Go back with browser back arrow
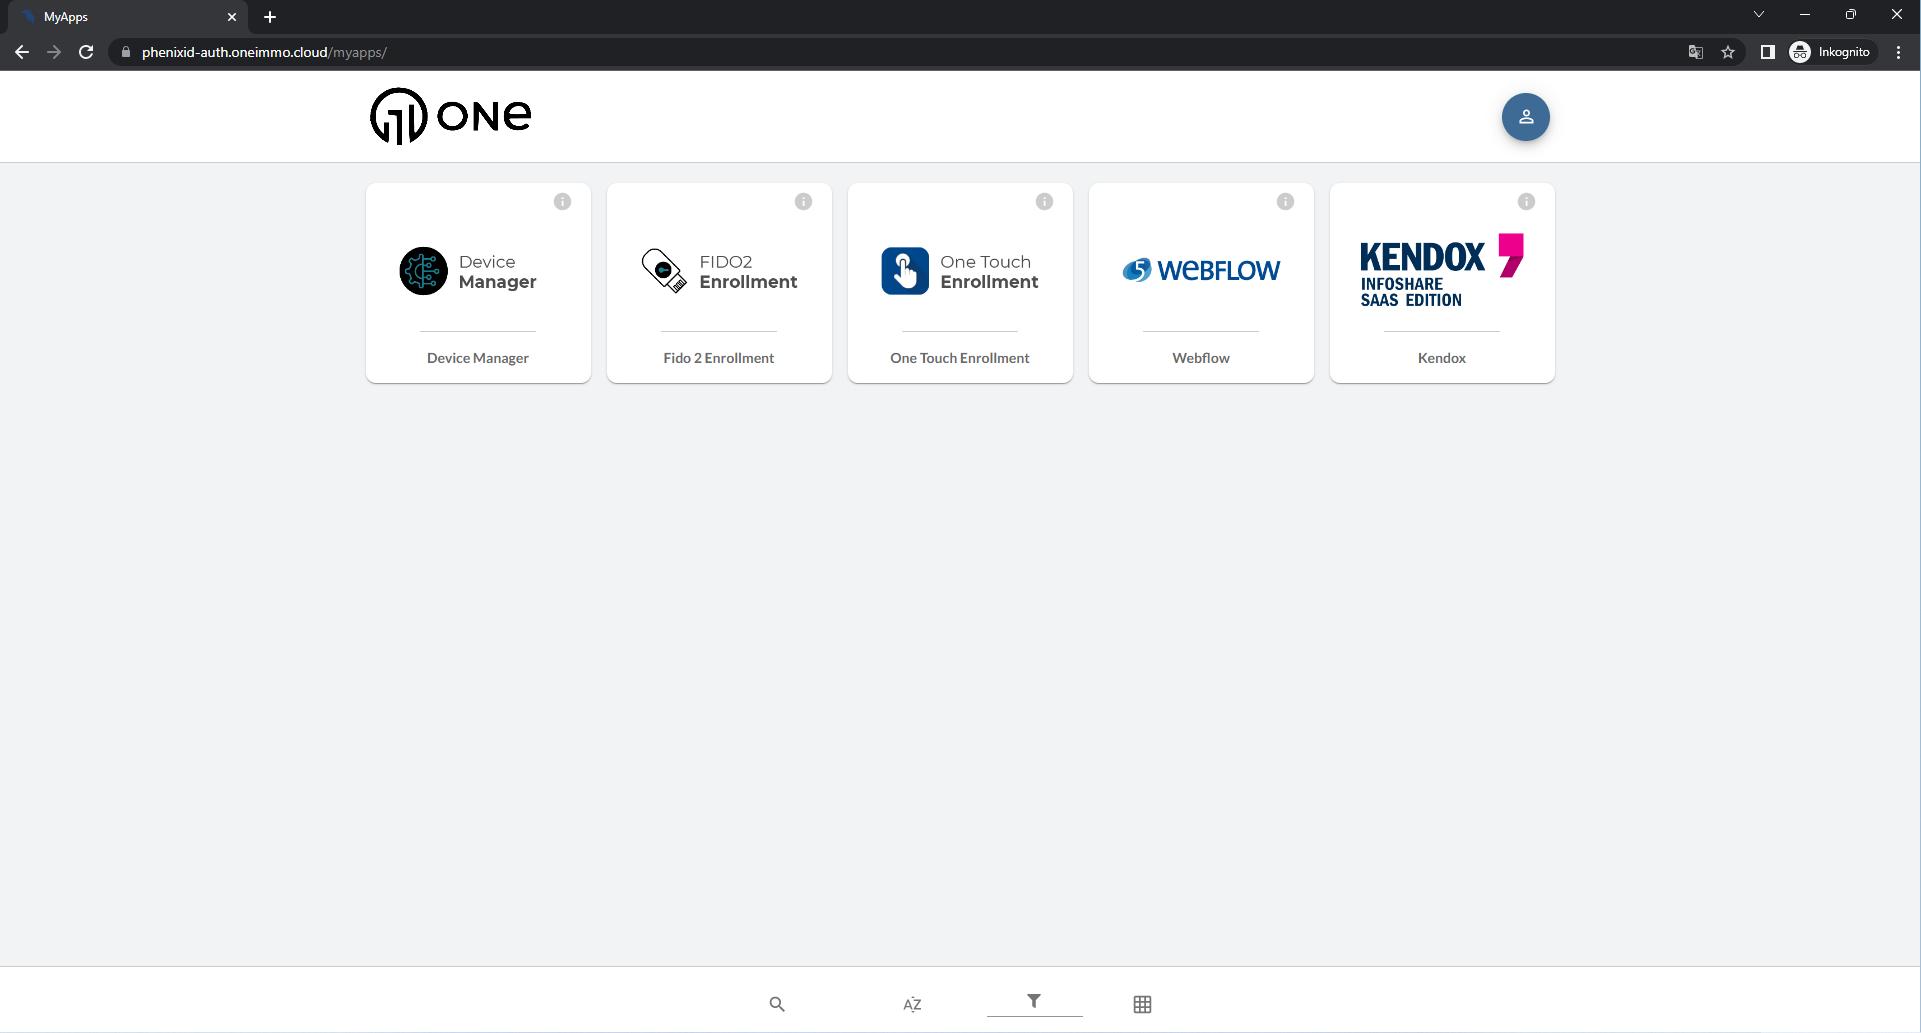 coord(22,52)
